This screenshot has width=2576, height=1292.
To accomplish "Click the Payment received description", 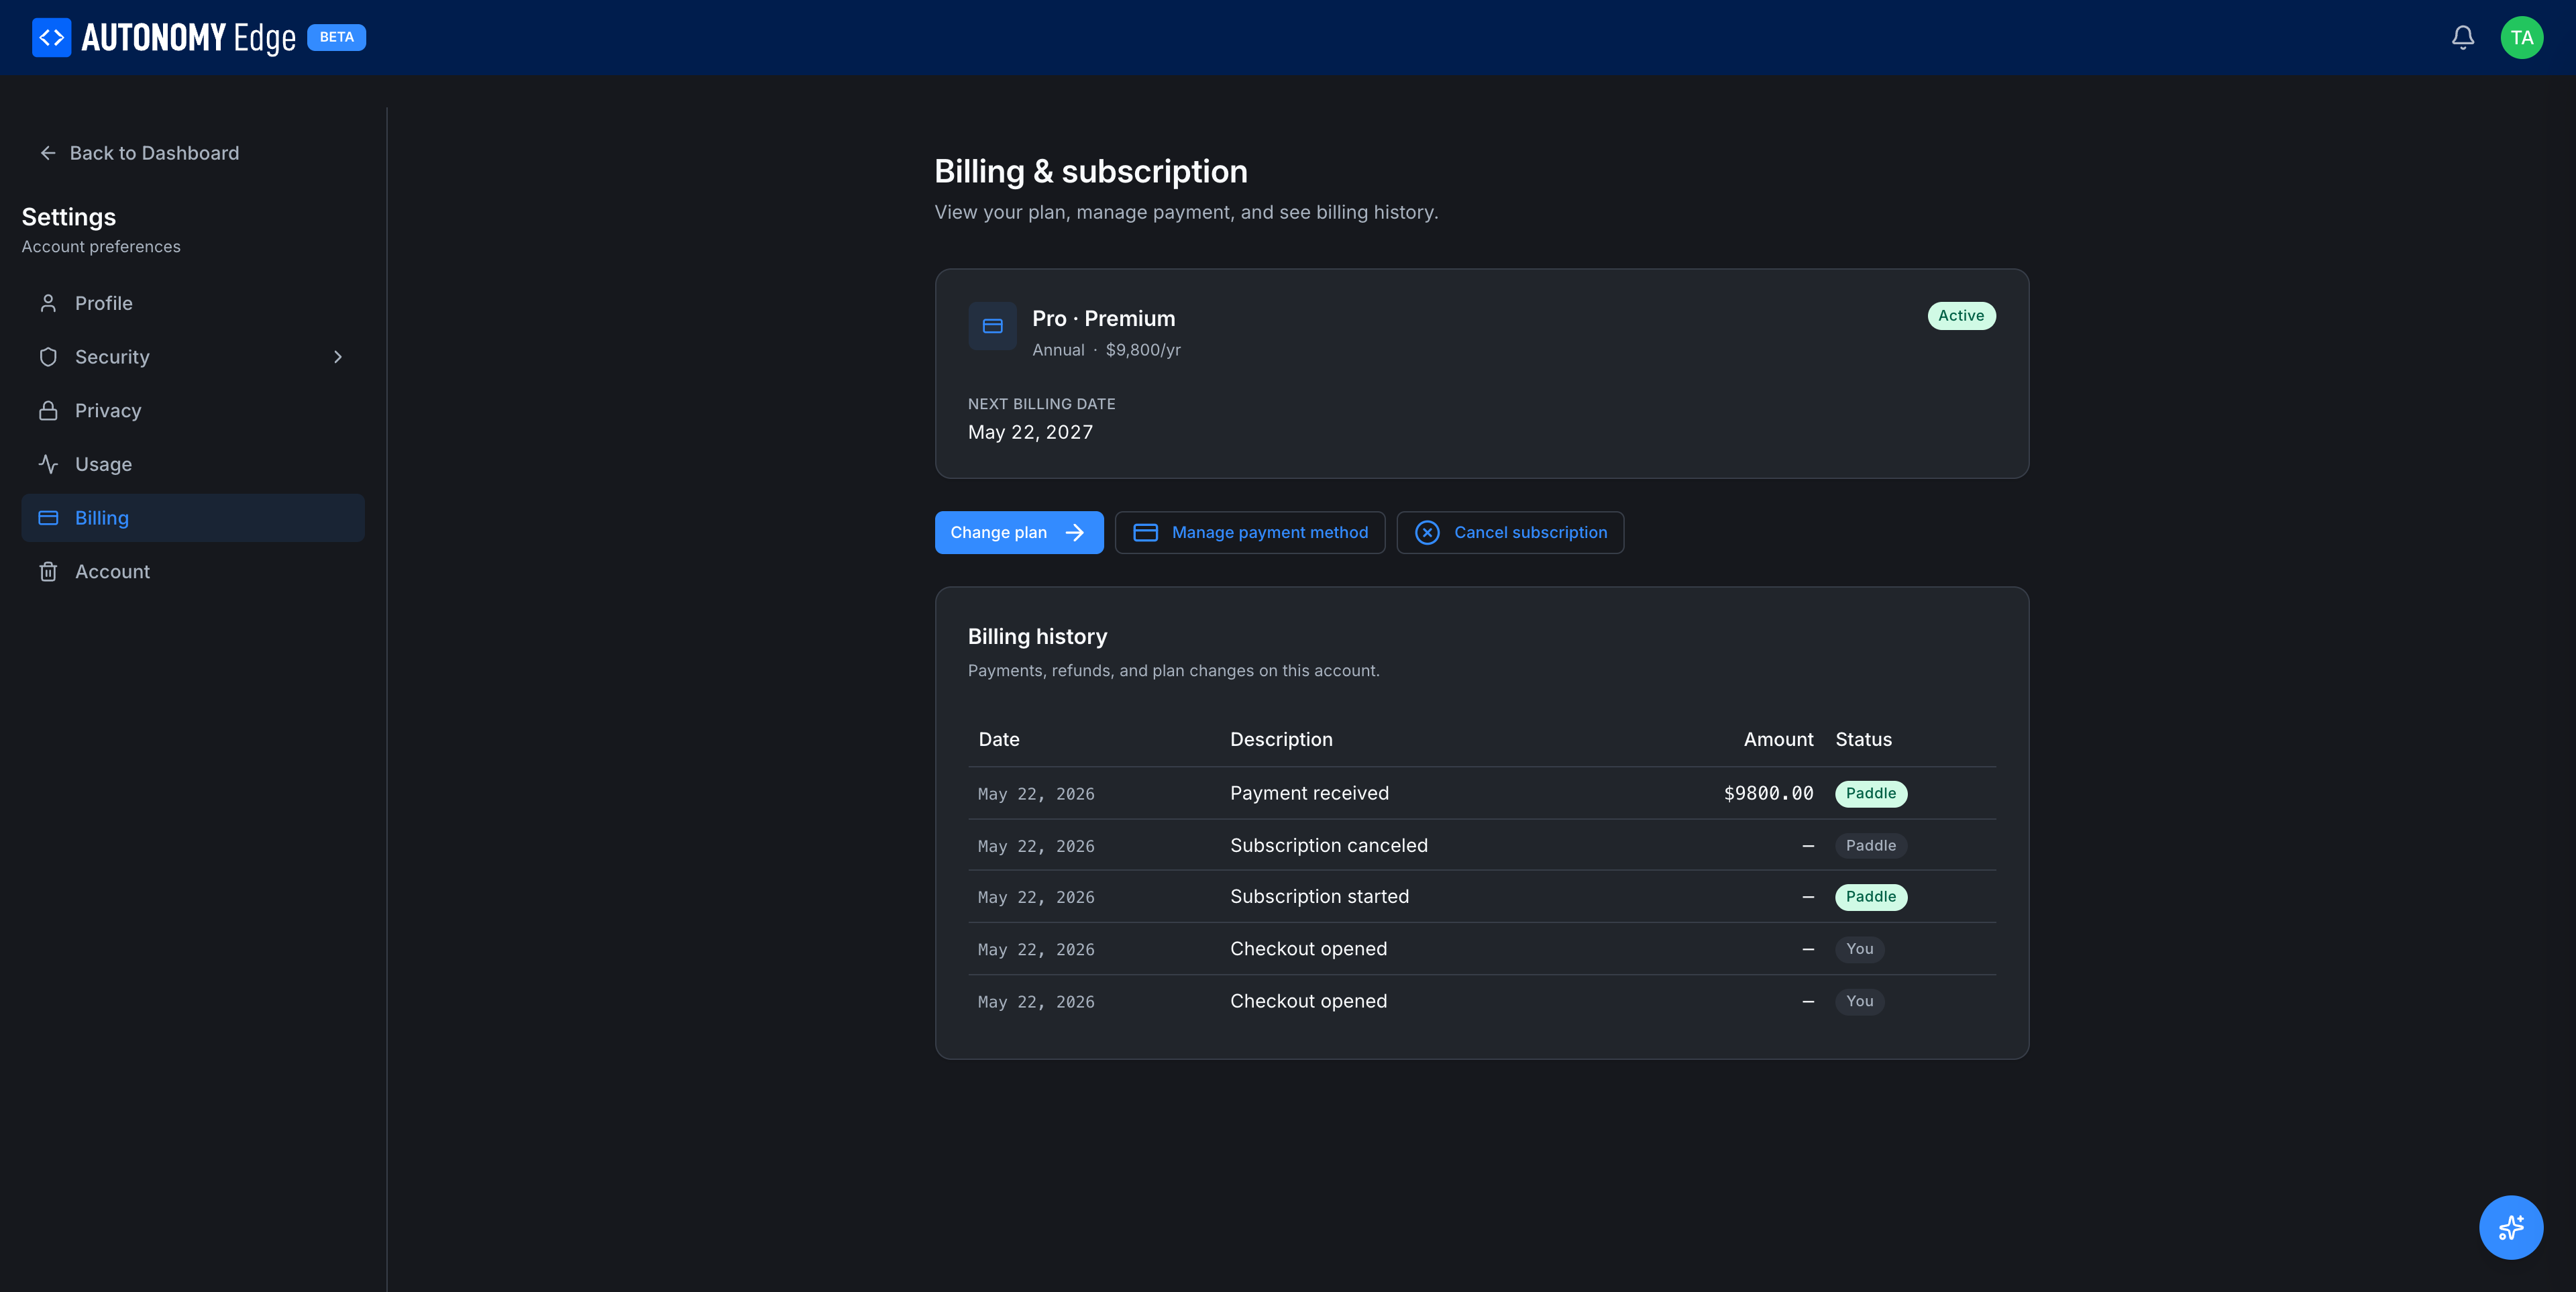I will coord(1309,794).
